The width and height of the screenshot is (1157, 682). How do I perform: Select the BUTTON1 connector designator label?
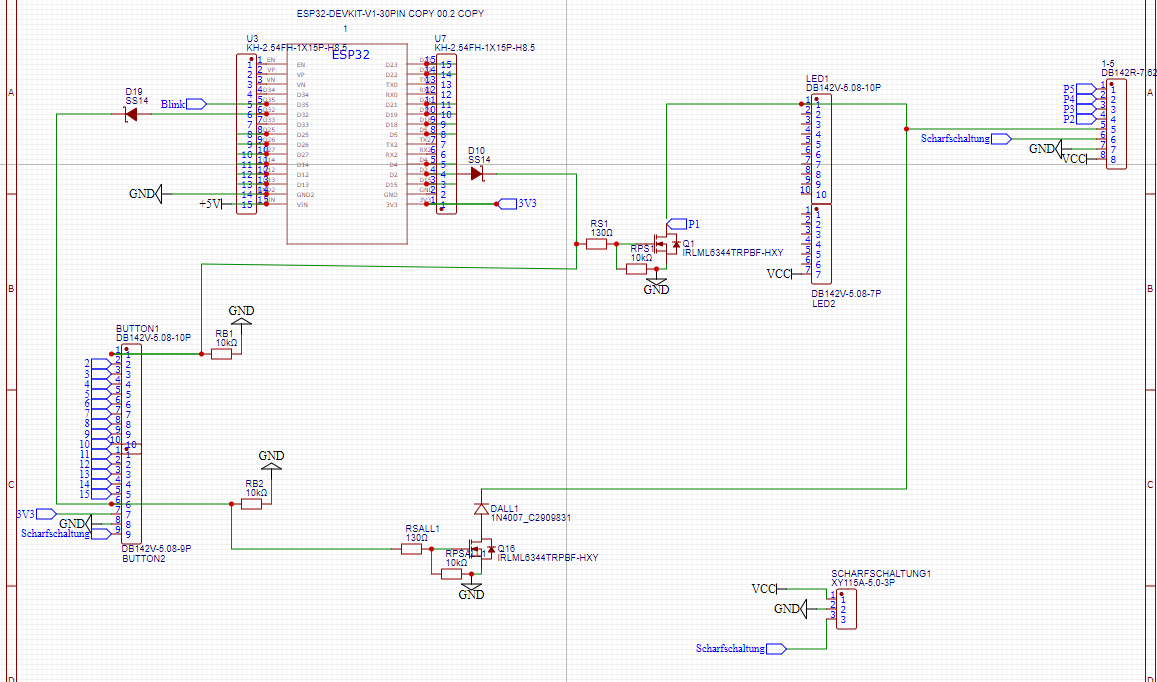(138, 328)
